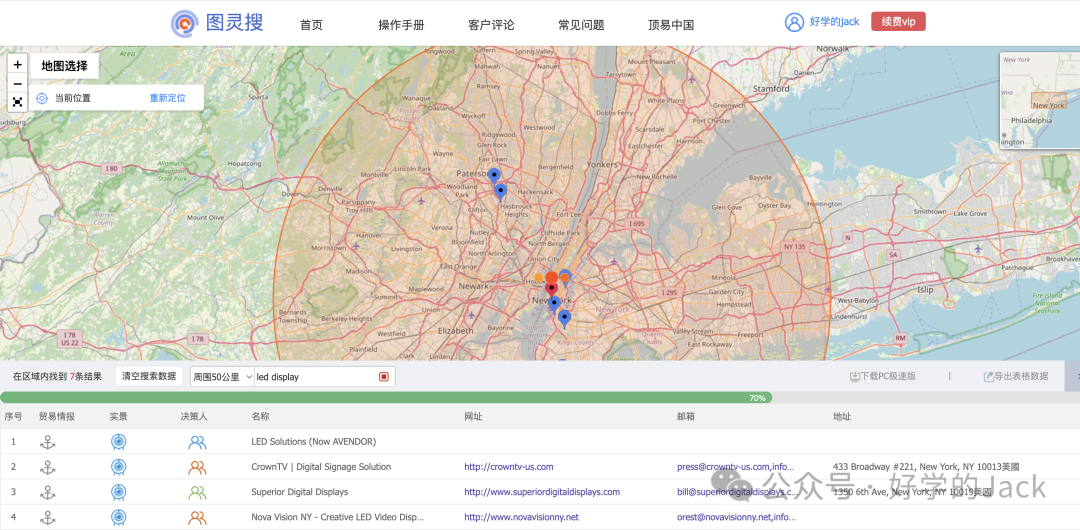Click the 网址 column header
1080x530 pixels.
[472, 417]
